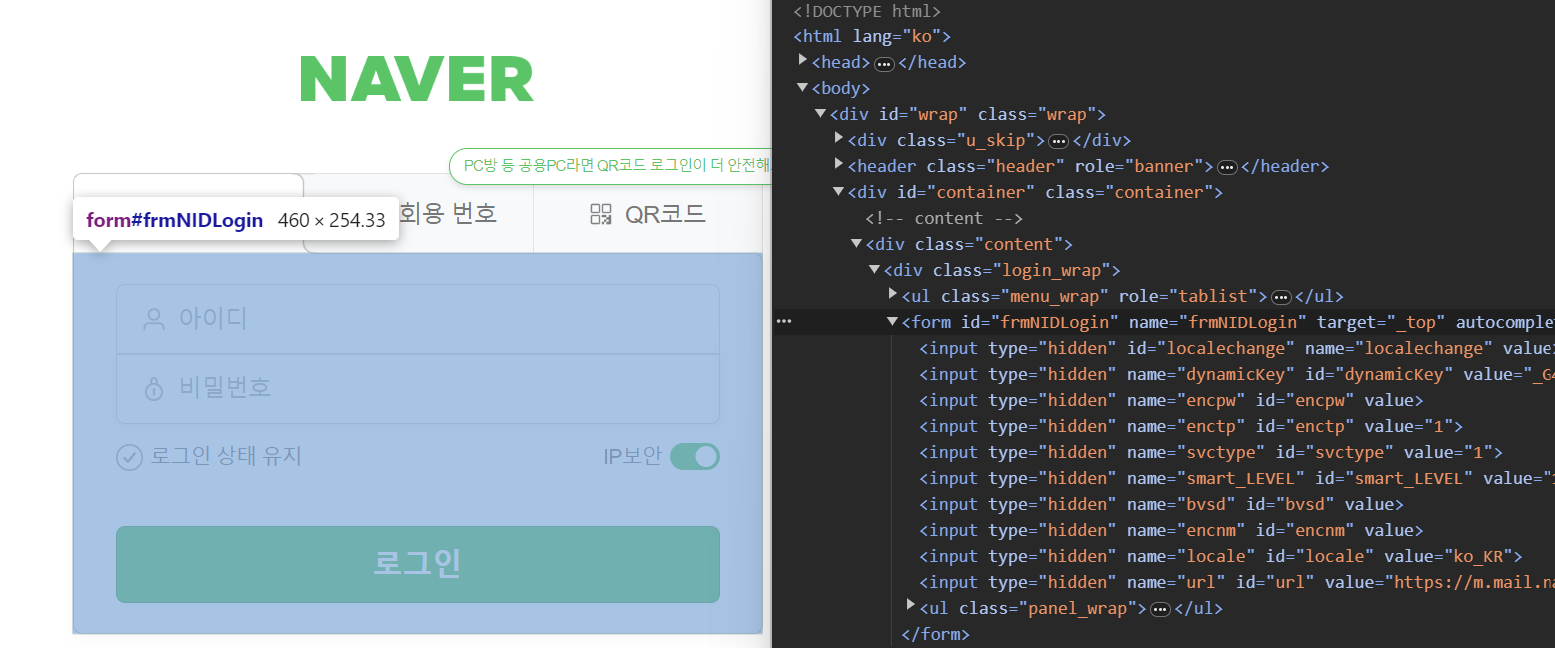This screenshot has height=648, width=1555.
Task: Toggle the 로그인 상태 유지 checkbox
Action: (130, 457)
